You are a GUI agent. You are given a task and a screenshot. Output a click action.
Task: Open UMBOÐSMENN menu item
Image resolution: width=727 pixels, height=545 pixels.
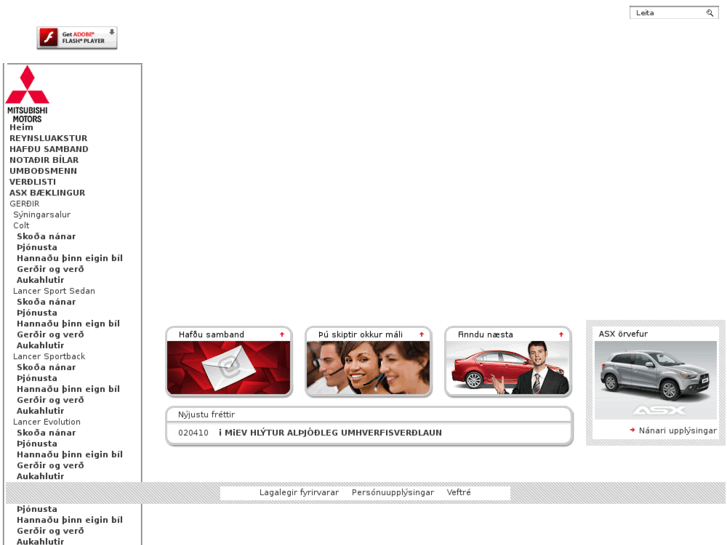pyautogui.click(x=43, y=171)
